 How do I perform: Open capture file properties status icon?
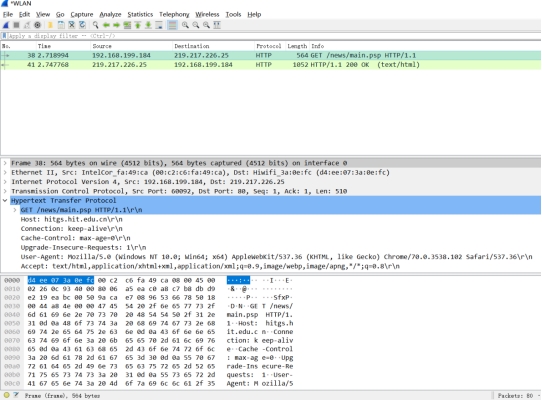pos(16,395)
